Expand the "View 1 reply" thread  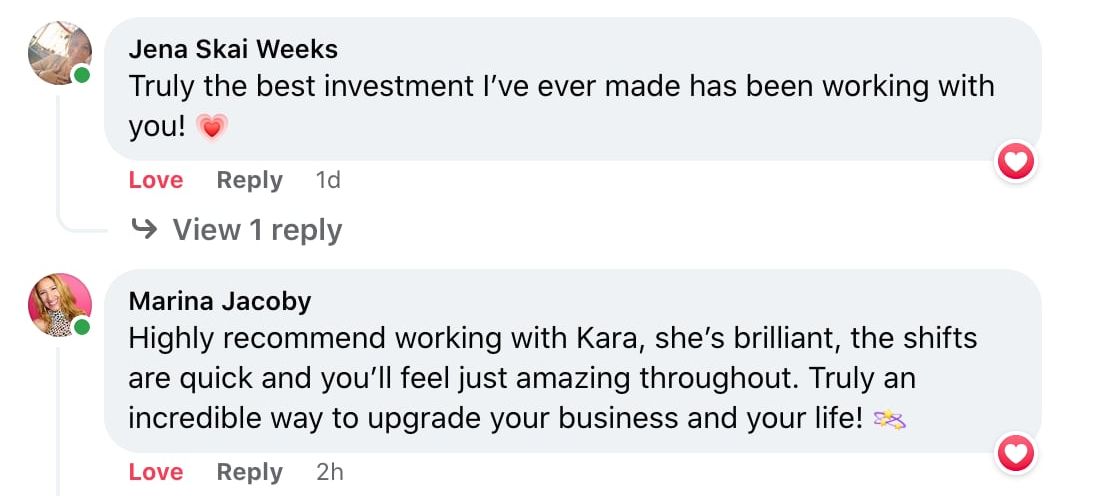(x=257, y=230)
